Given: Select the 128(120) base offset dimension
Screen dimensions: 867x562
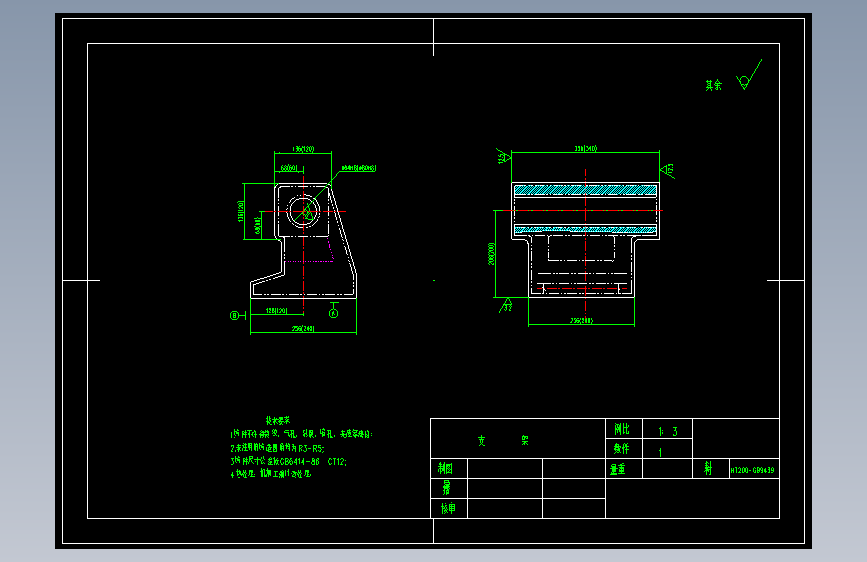Looking at the screenshot, I should [276, 311].
